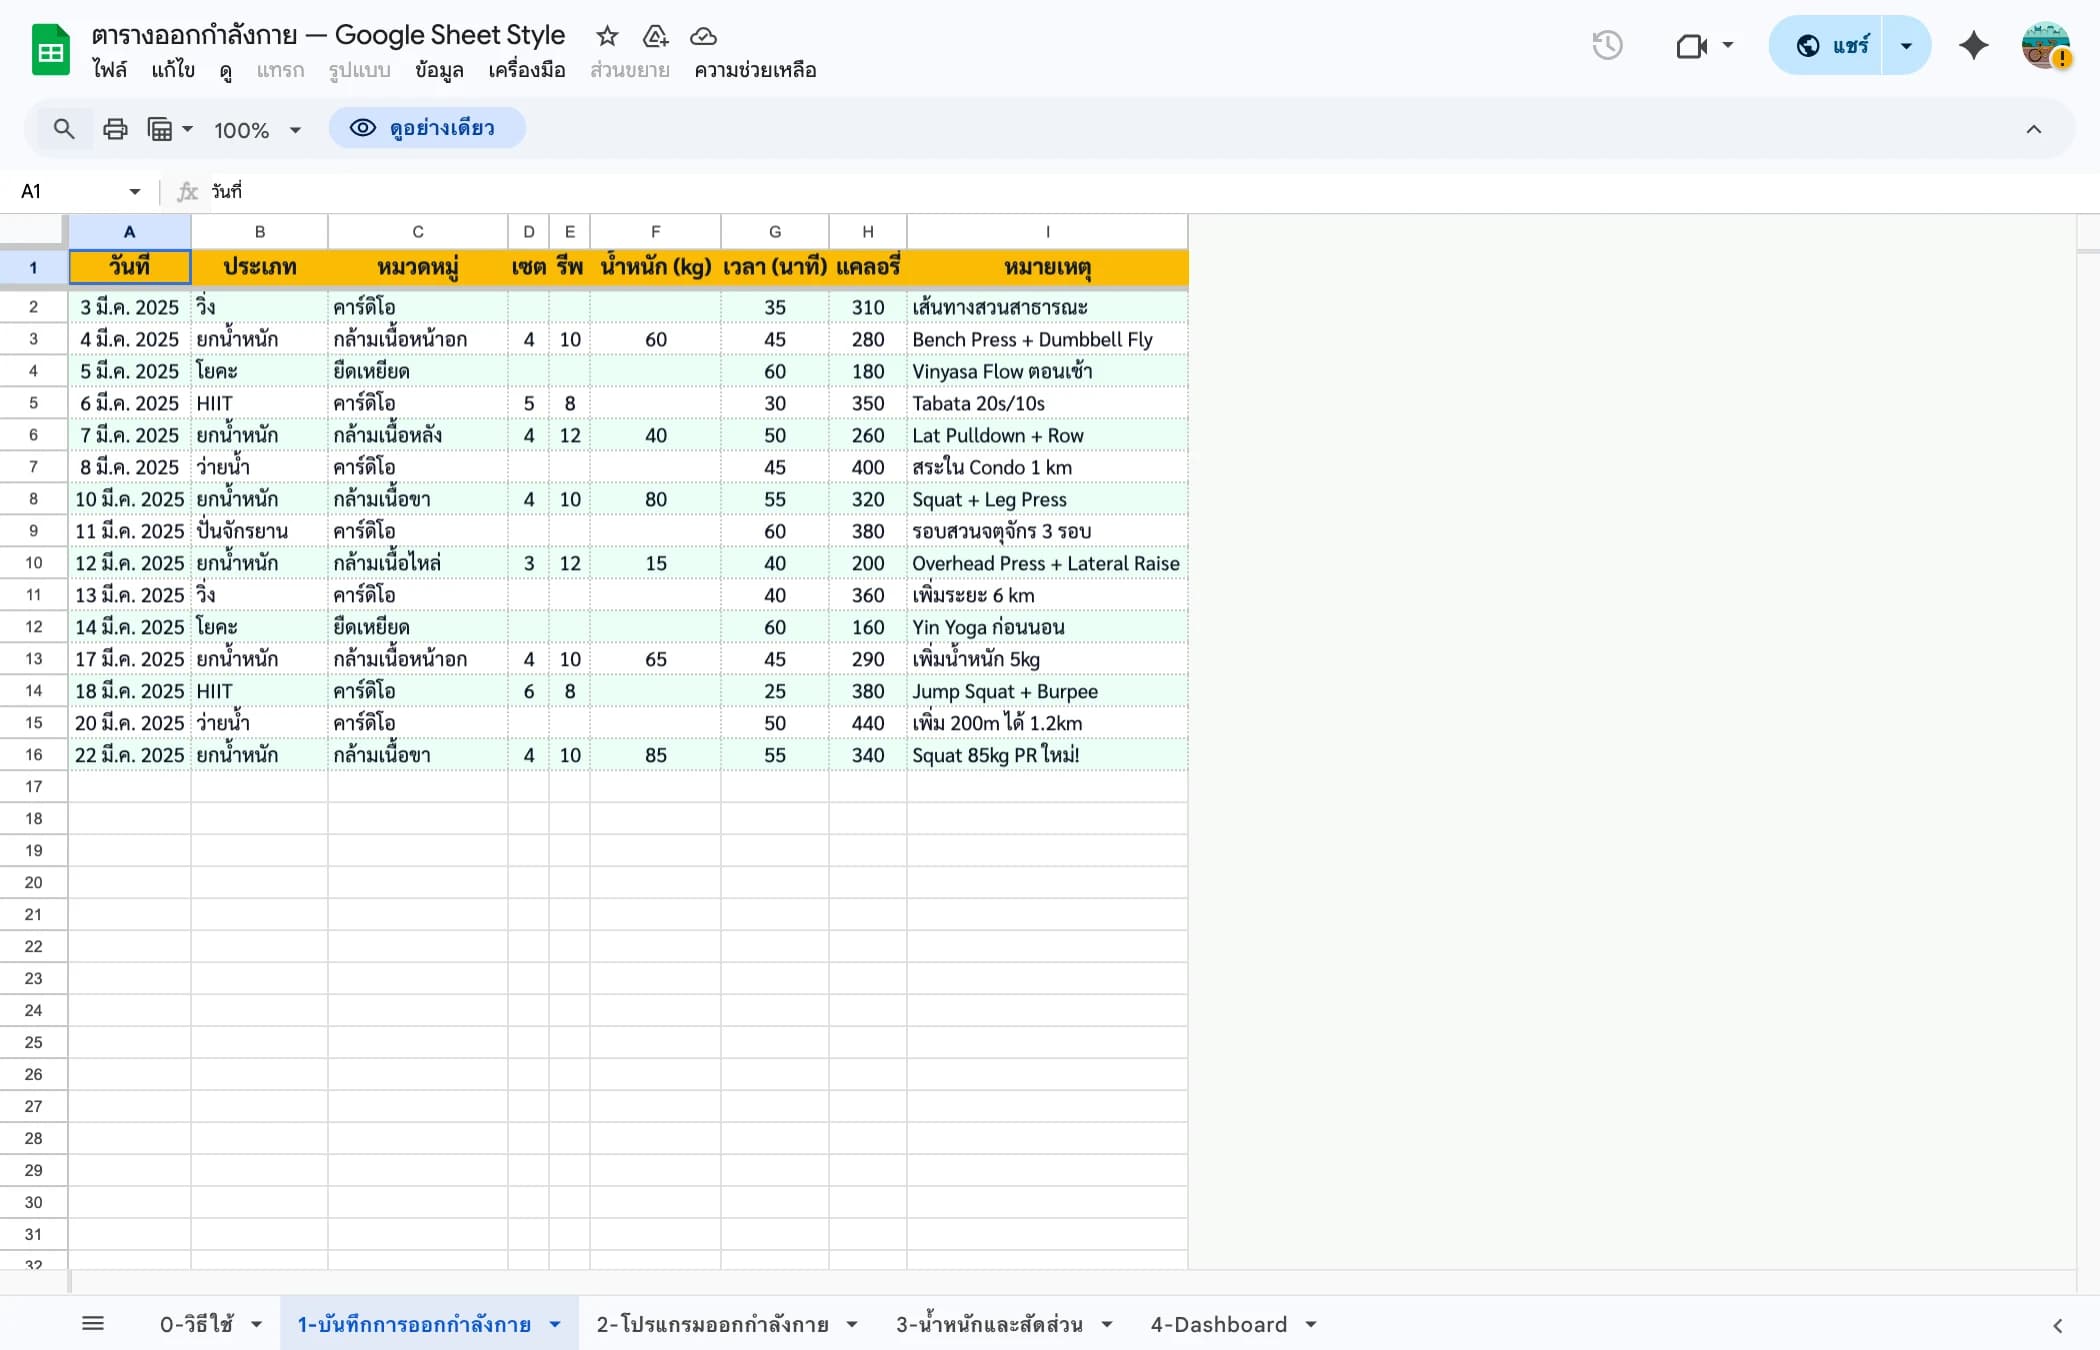The height and width of the screenshot is (1350, 2100).
Task: Open the account profile avatar
Action: [2043, 45]
